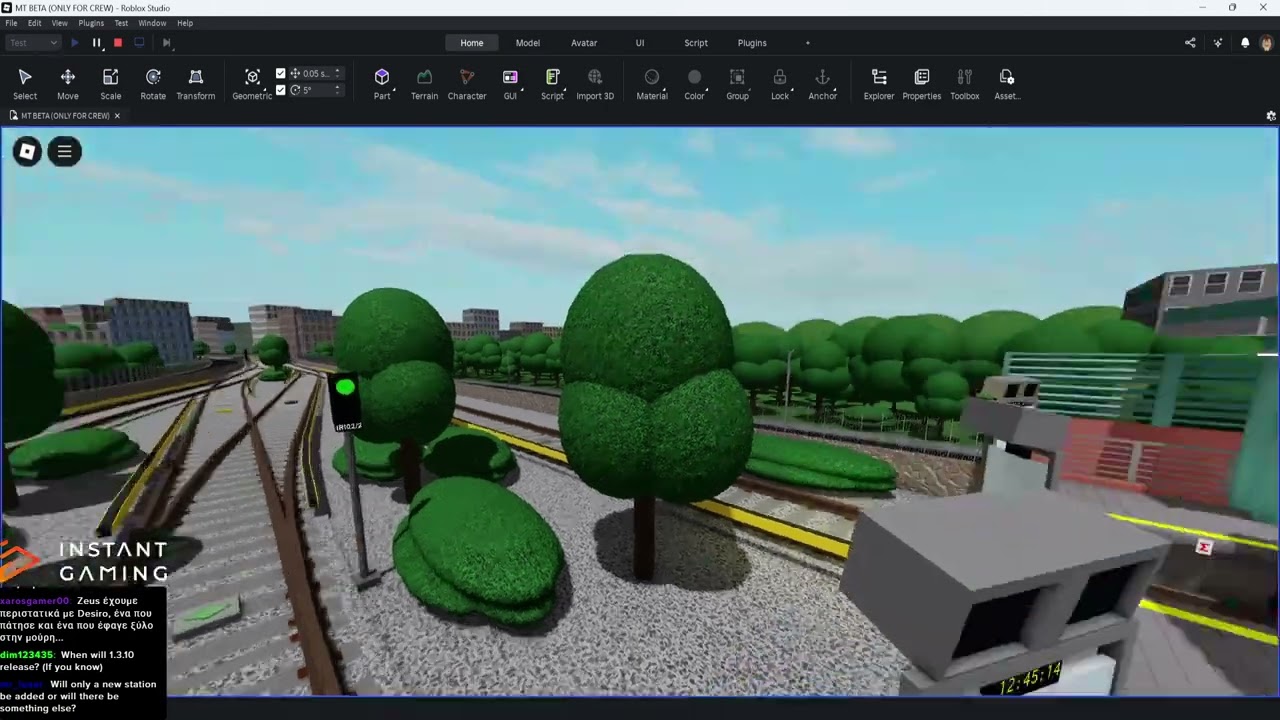Click the user avatar

click(1266, 43)
